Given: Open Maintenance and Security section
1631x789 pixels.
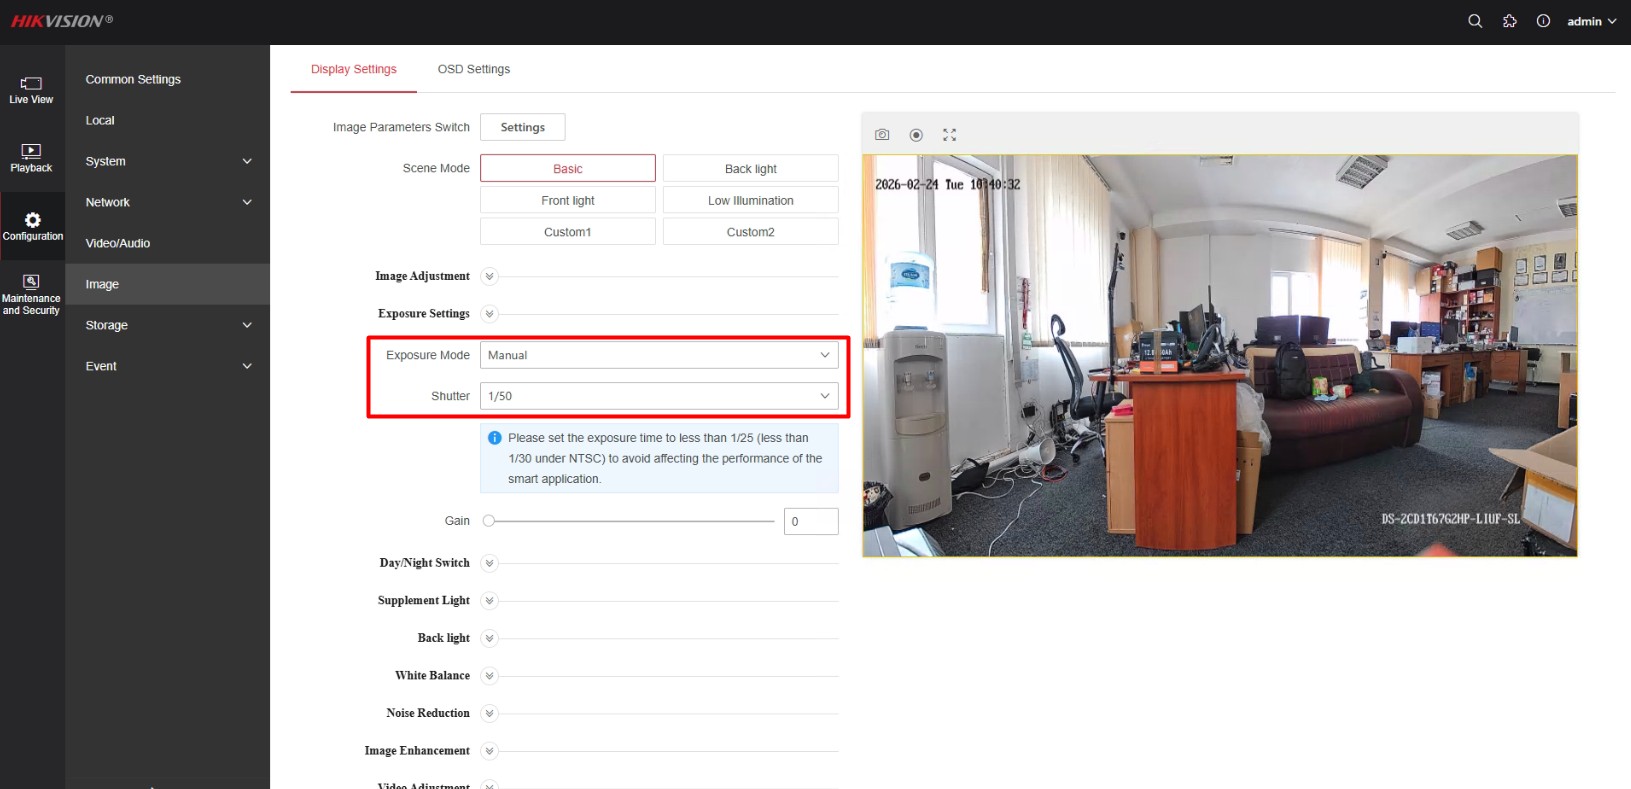Looking at the screenshot, I should [31, 295].
